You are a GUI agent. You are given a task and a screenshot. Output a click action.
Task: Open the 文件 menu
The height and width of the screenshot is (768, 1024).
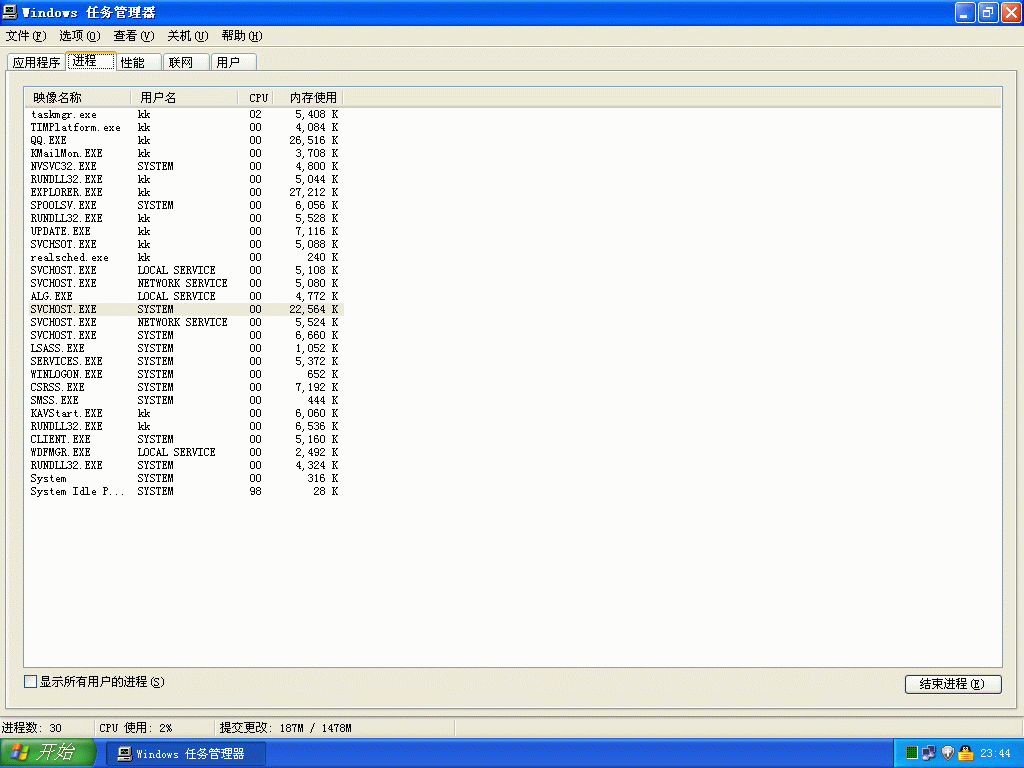pos(26,36)
